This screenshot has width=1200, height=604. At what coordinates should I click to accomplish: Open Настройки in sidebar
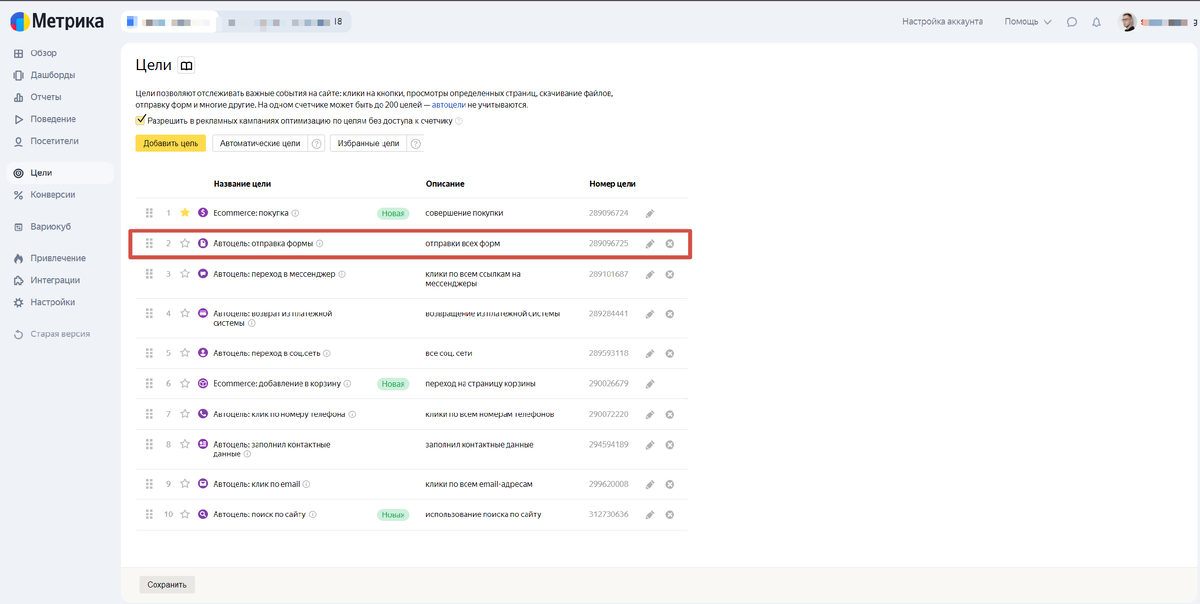[x=52, y=302]
